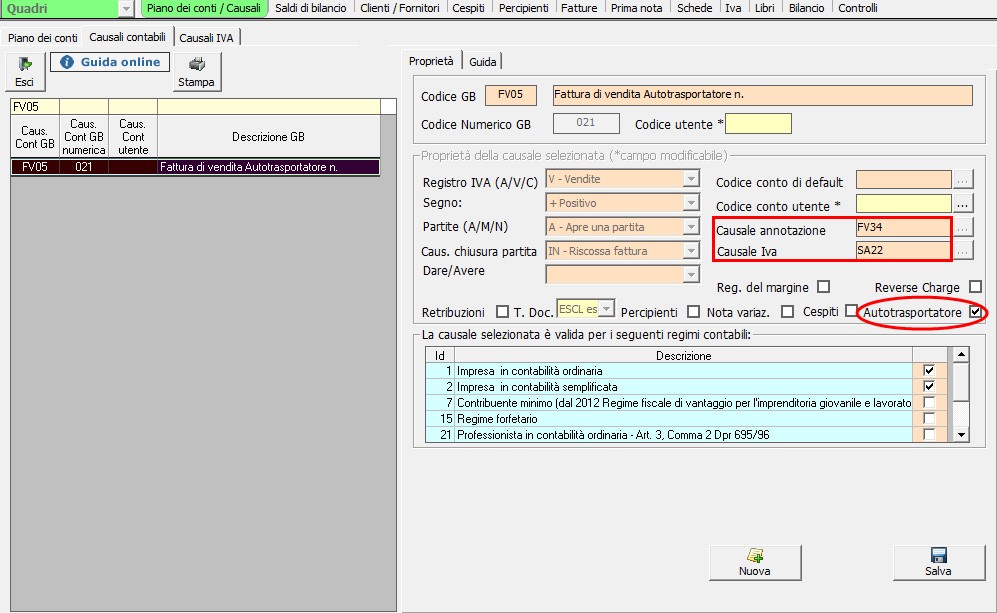Expand the Registro IVA dropdown
Viewport: 997px width, 613px height.
(x=690, y=180)
